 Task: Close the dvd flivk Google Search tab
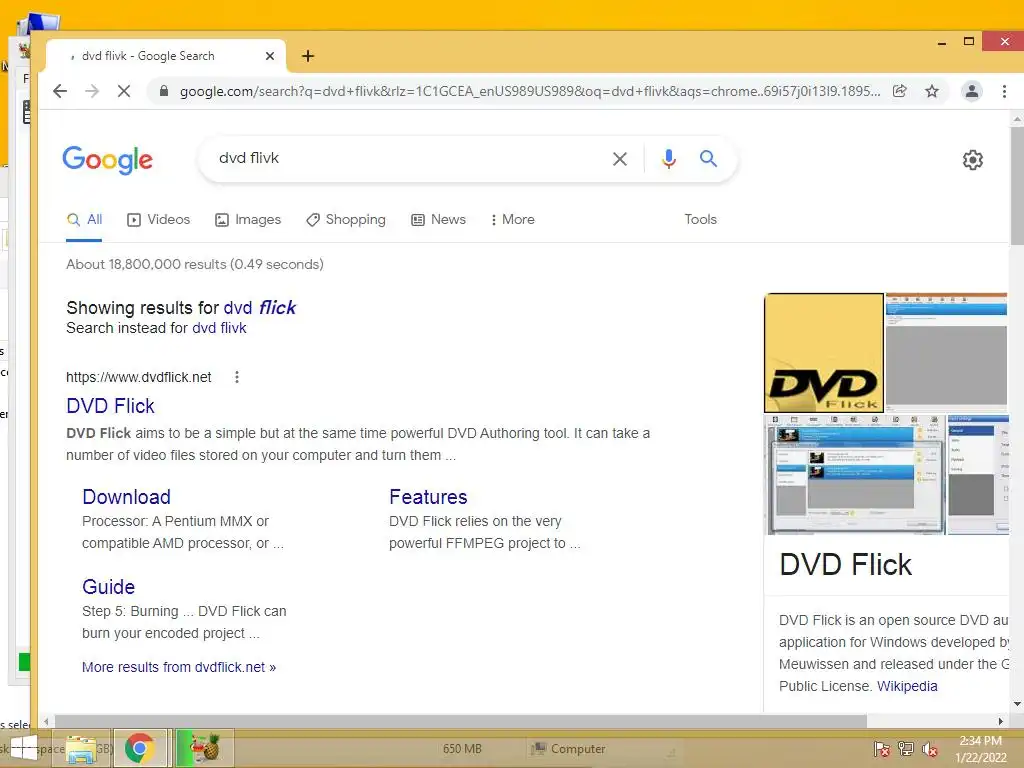pyautogui.click(x=270, y=56)
